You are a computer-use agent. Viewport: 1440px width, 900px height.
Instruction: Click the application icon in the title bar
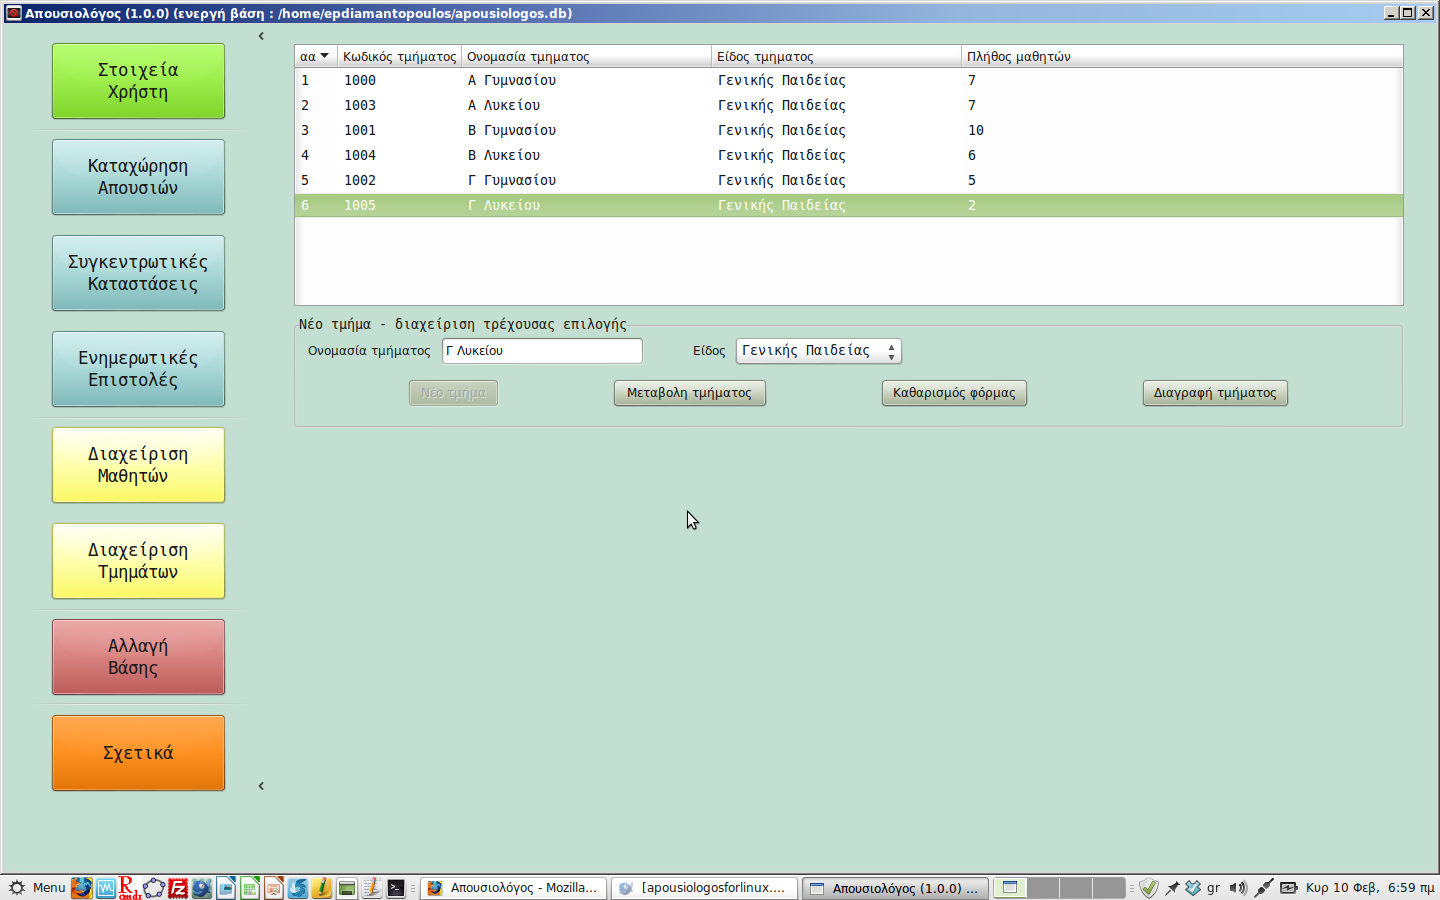[13, 13]
